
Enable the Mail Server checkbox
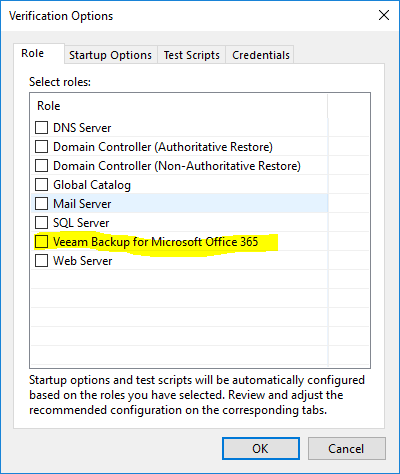click(41, 203)
